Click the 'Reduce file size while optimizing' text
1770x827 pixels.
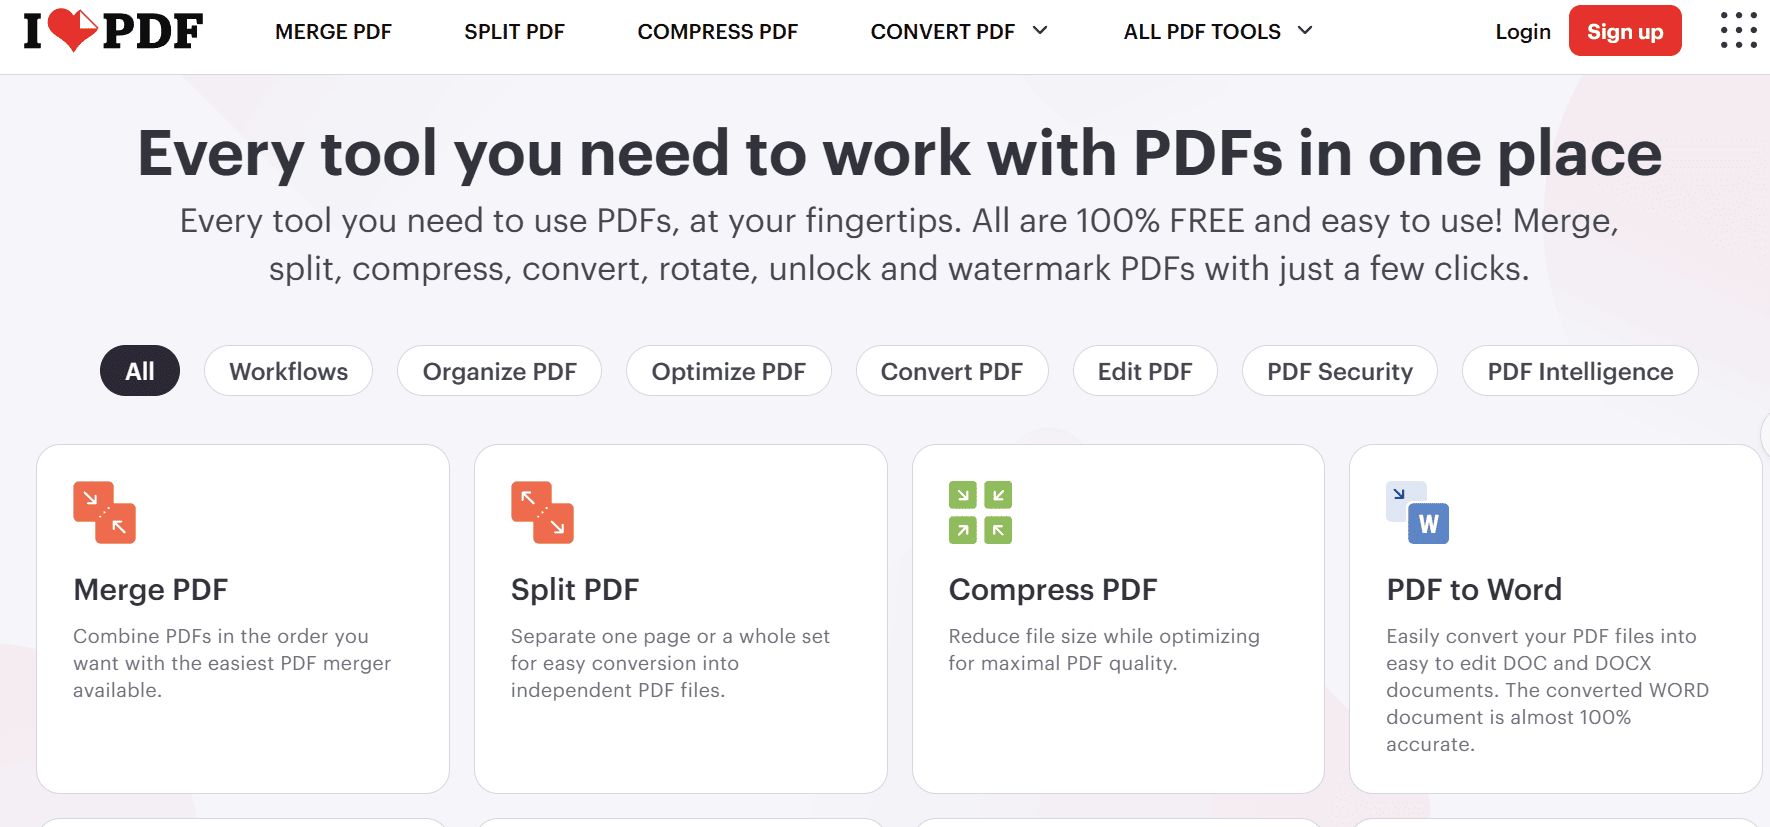click(x=1104, y=650)
